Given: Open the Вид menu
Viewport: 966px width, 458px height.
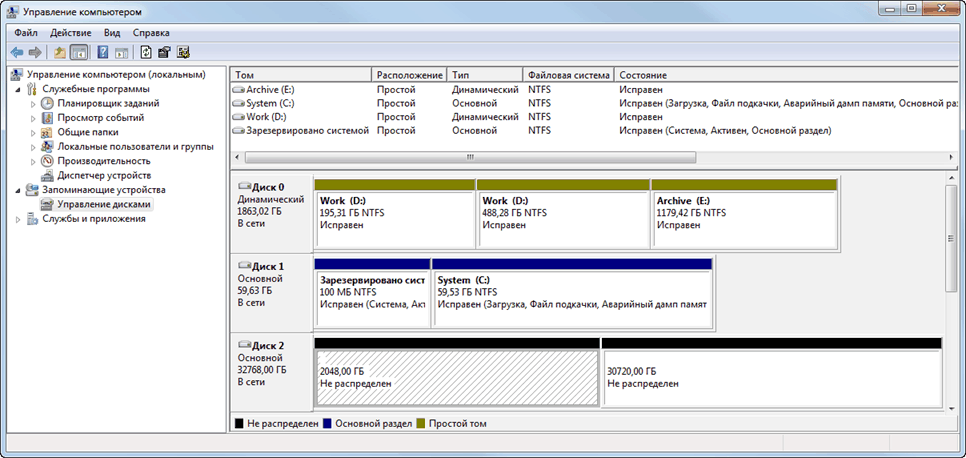Looking at the screenshot, I should (x=112, y=33).
